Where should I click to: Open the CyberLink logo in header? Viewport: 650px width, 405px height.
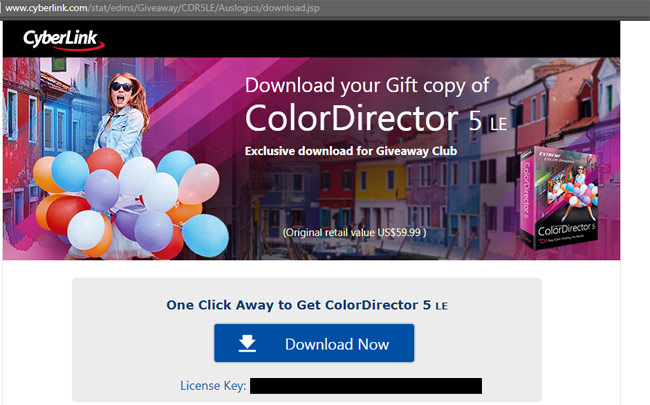[63, 40]
